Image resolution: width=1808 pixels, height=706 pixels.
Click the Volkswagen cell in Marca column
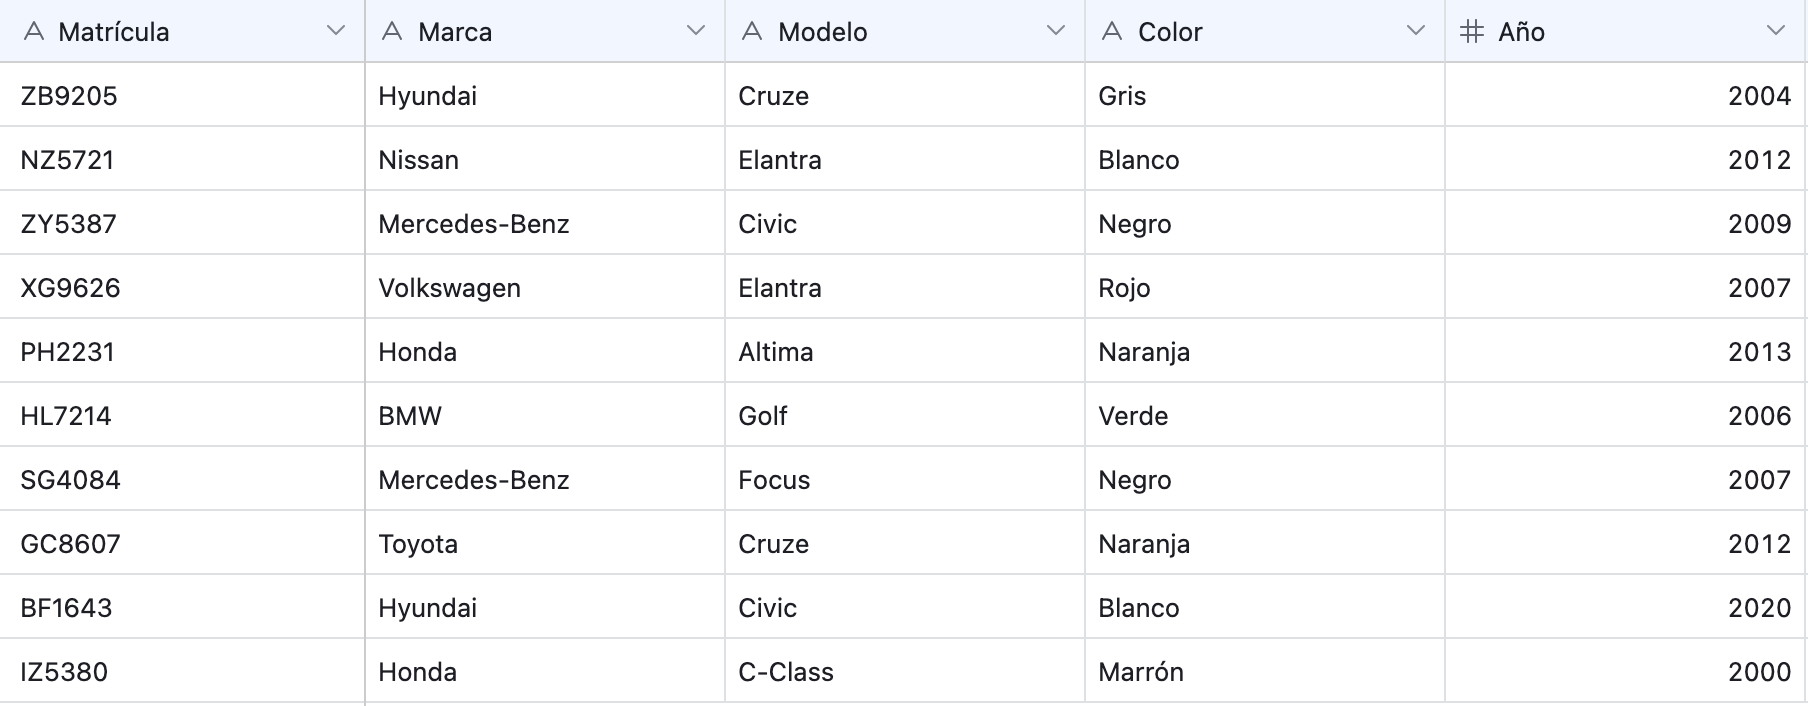click(449, 288)
